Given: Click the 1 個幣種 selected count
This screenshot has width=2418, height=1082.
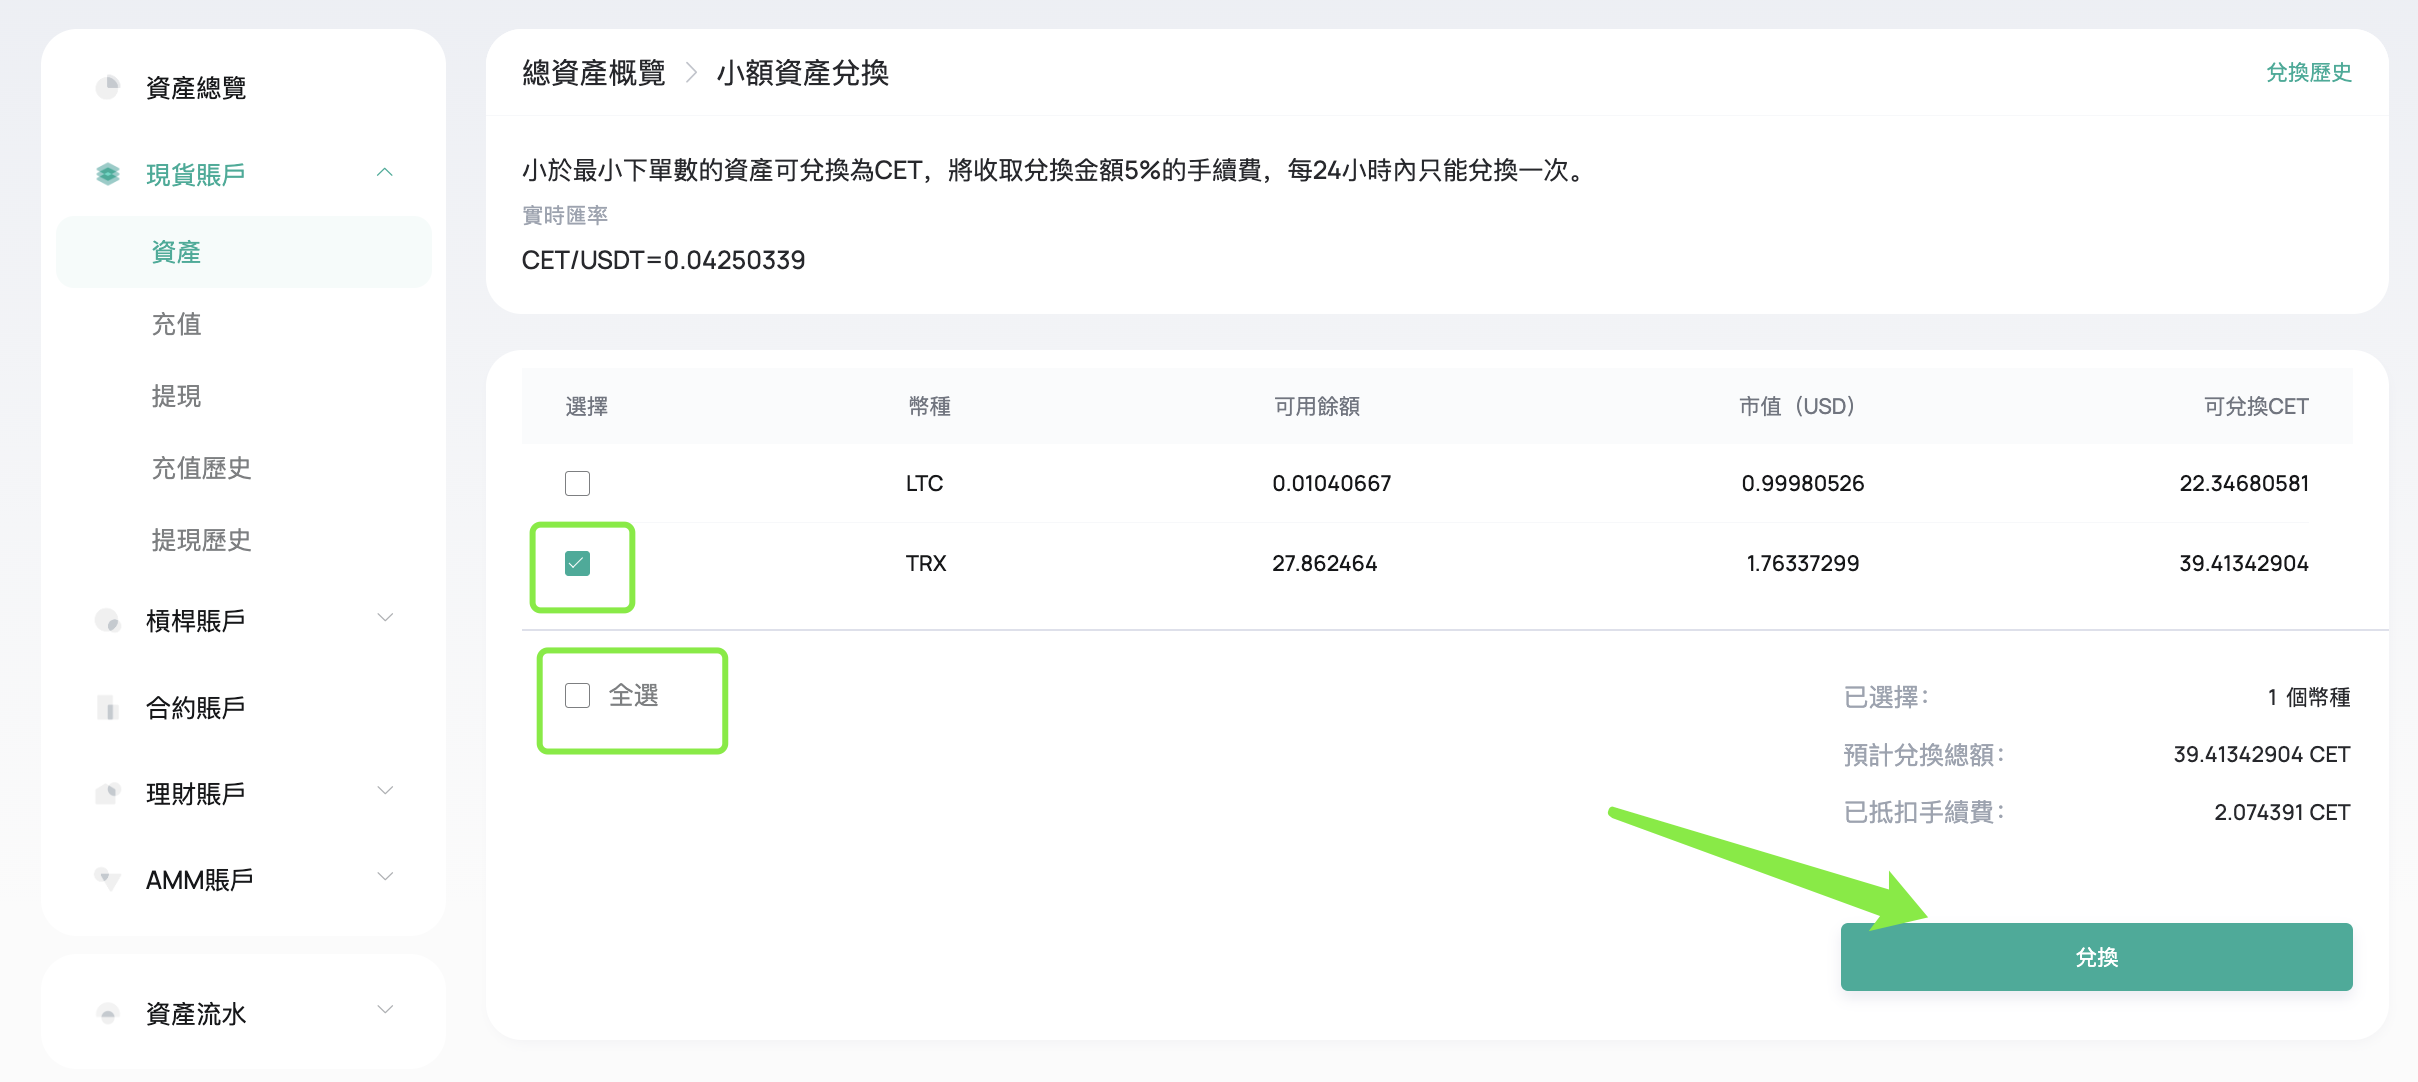Looking at the screenshot, I should 2308,697.
